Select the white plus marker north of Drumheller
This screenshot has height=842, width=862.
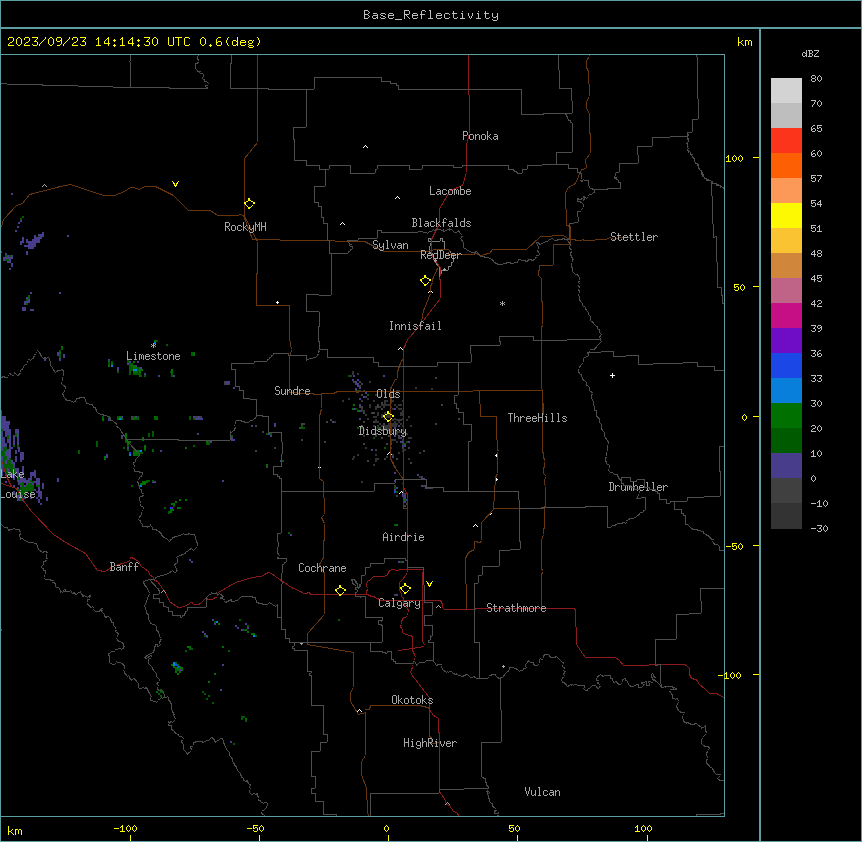612,375
